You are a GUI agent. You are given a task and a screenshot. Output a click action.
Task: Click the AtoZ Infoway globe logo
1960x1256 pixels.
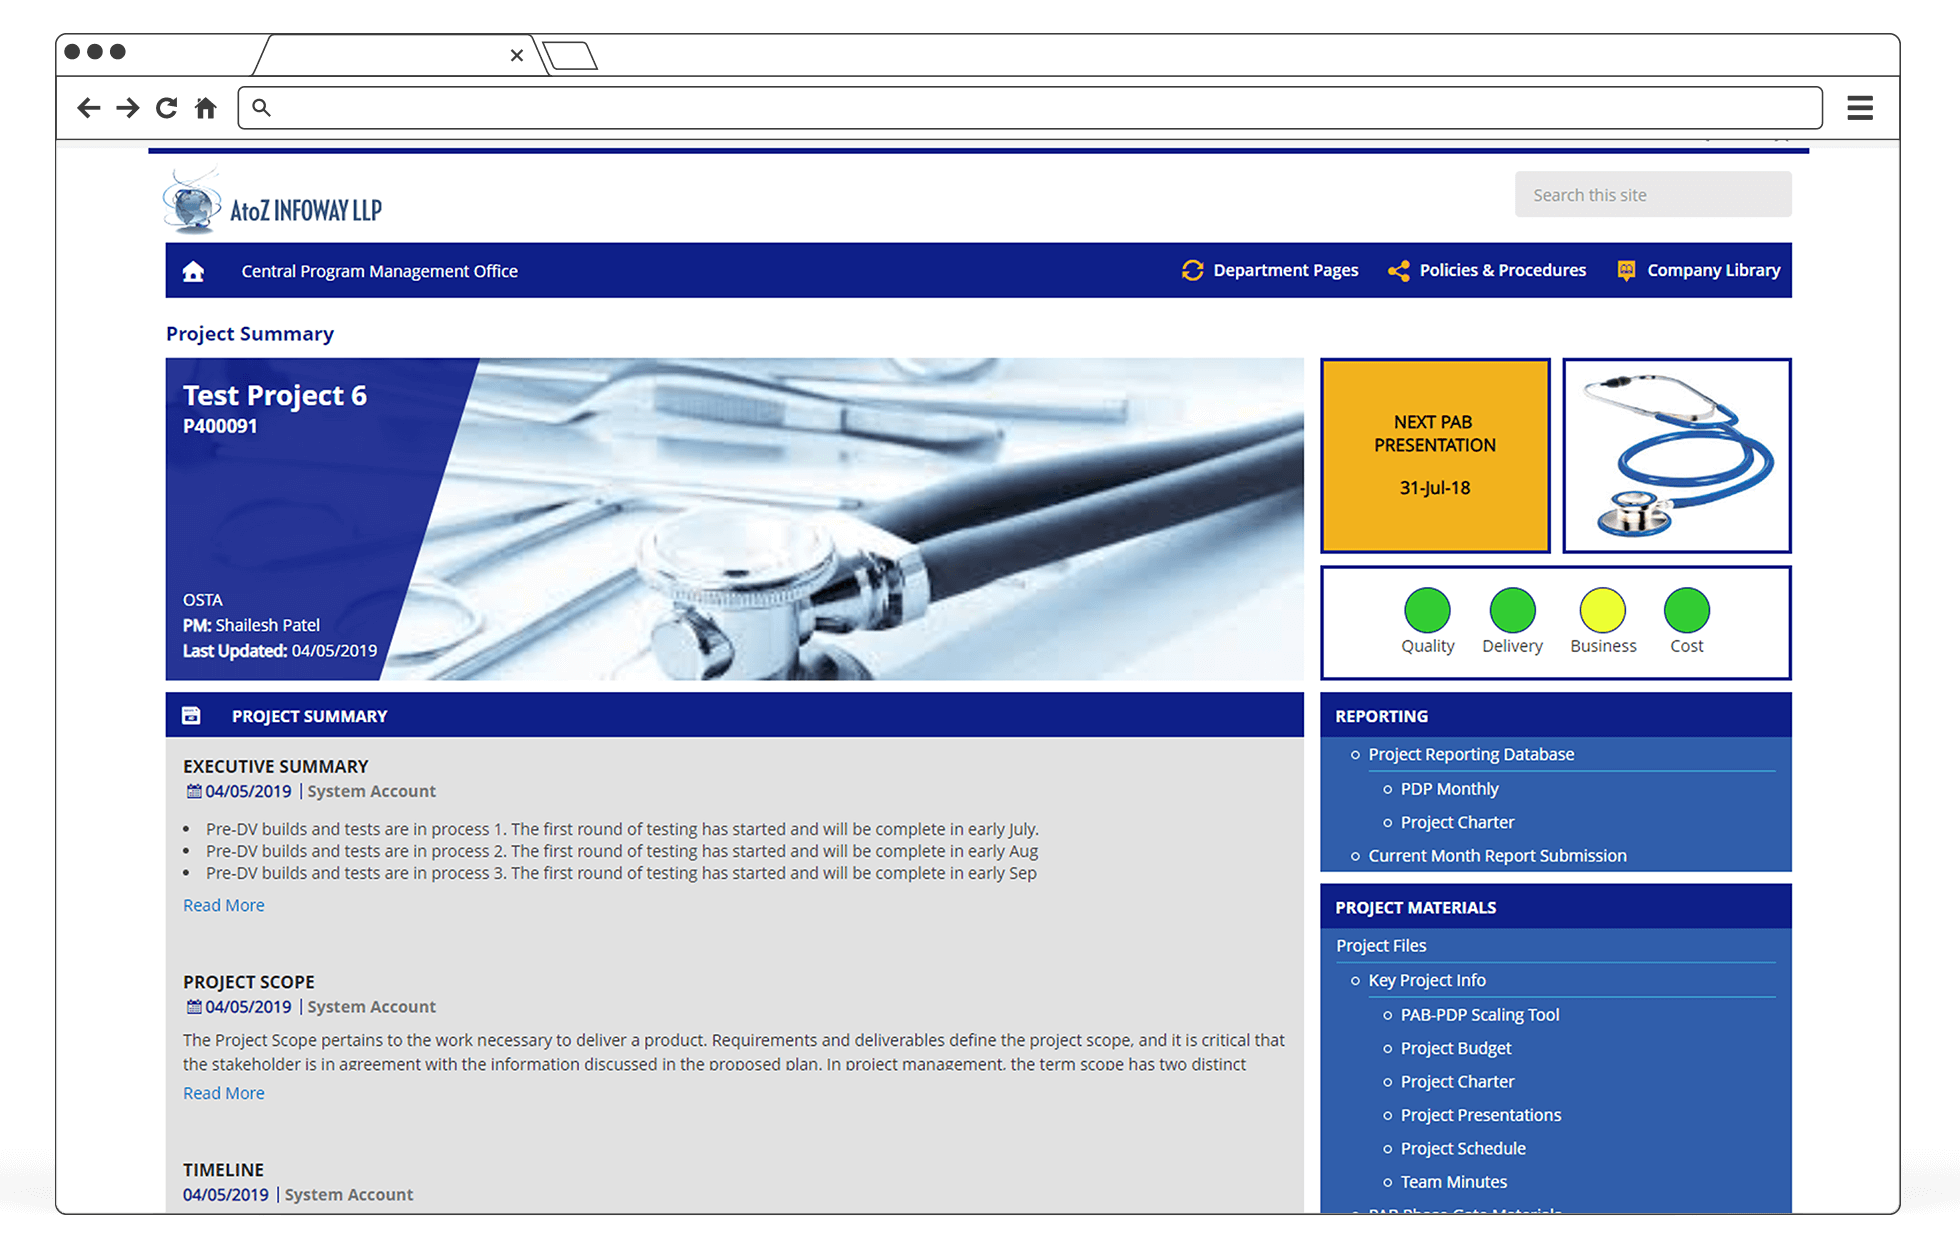[x=192, y=204]
